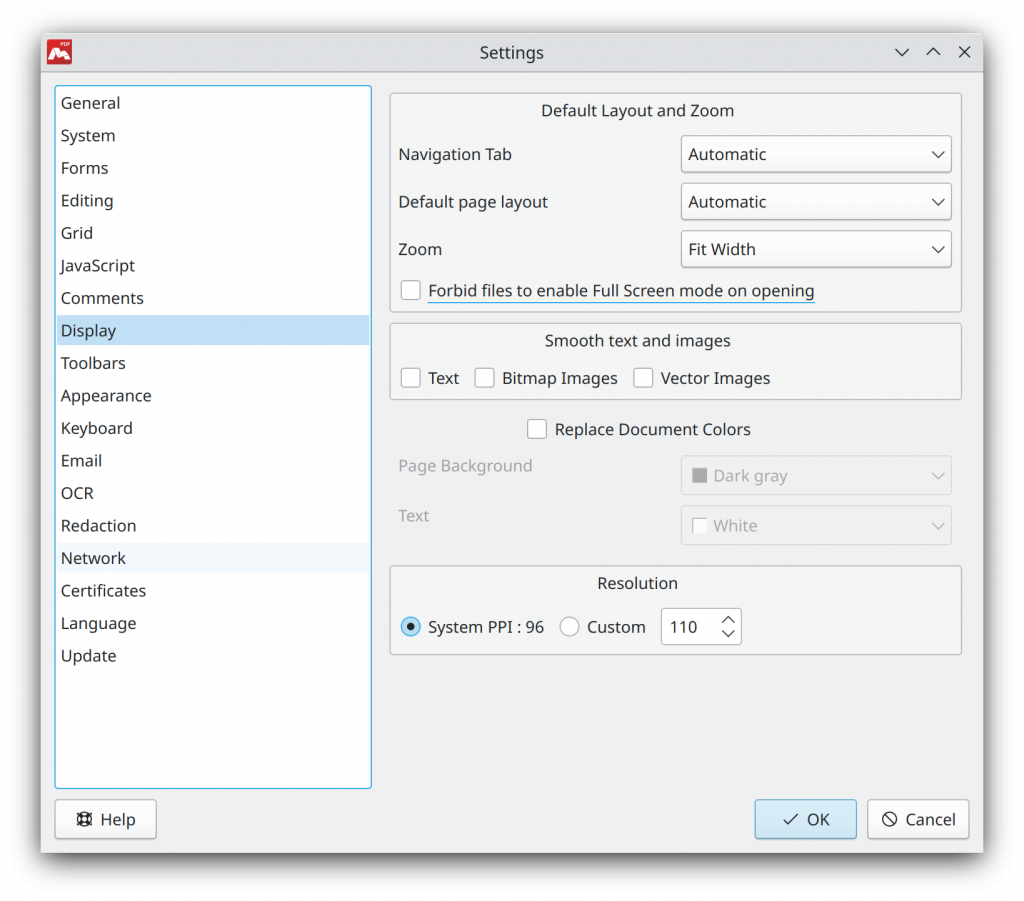This screenshot has width=1024, height=901.
Task: Enable Forbid Full Screen mode checkbox
Action: [x=411, y=290]
